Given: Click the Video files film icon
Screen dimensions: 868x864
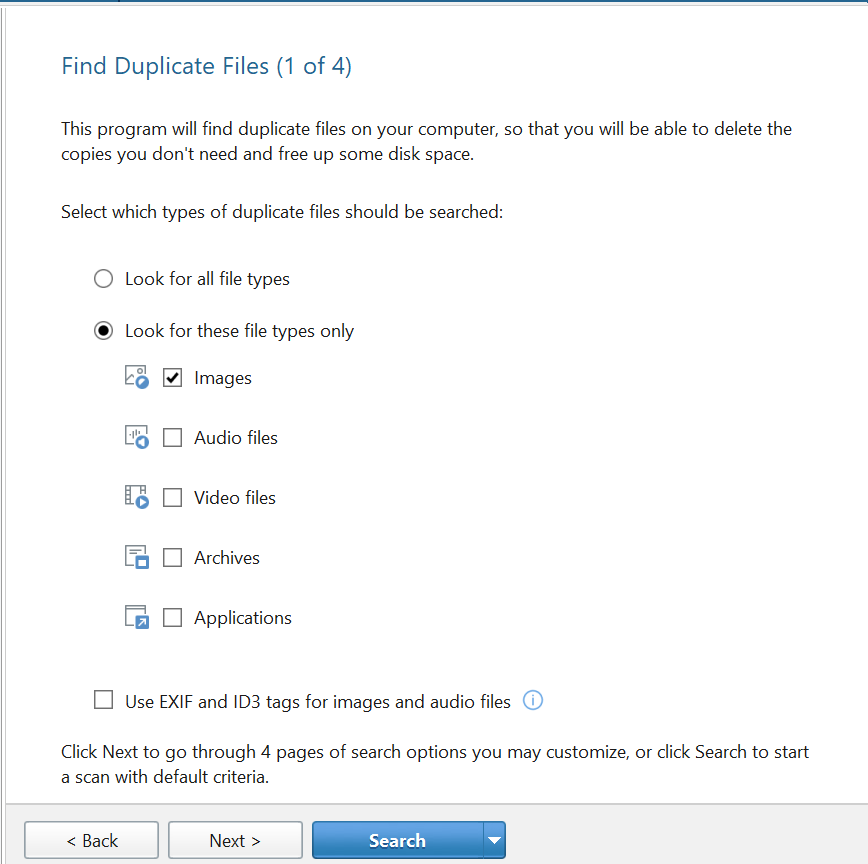Looking at the screenshot, I should click(137, 497).
